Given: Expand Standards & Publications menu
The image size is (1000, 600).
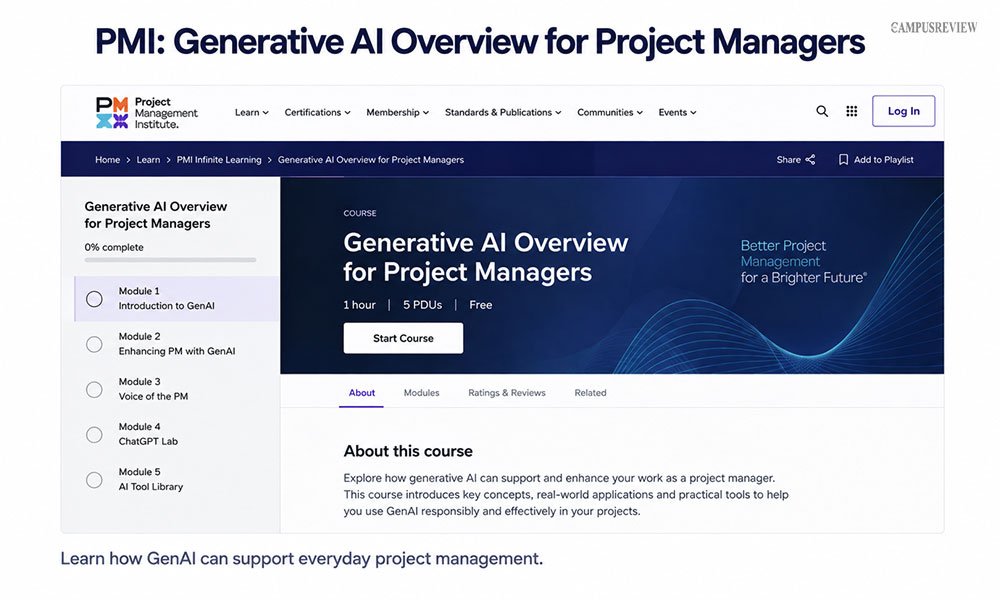Looking at the screenshot, I should [x=503, y=112].
